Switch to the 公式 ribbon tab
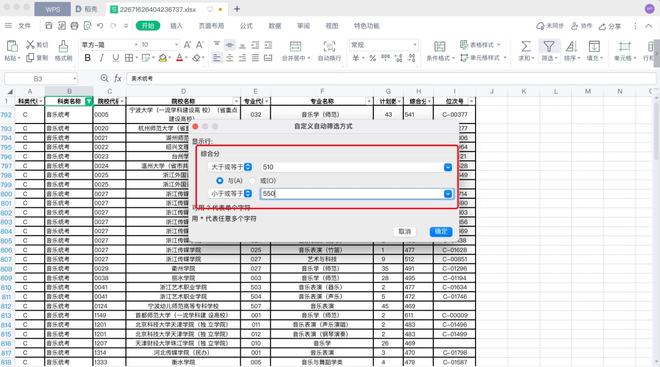 (246, 26)
